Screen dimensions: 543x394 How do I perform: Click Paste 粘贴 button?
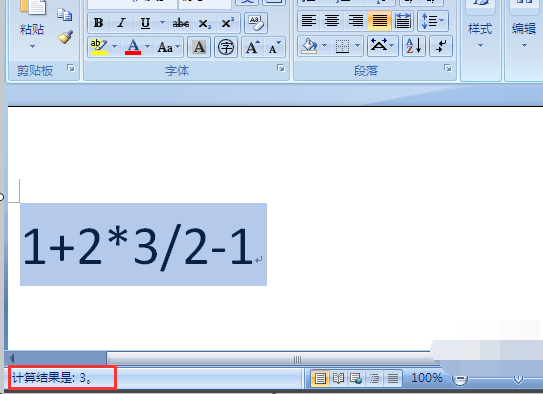32,17
